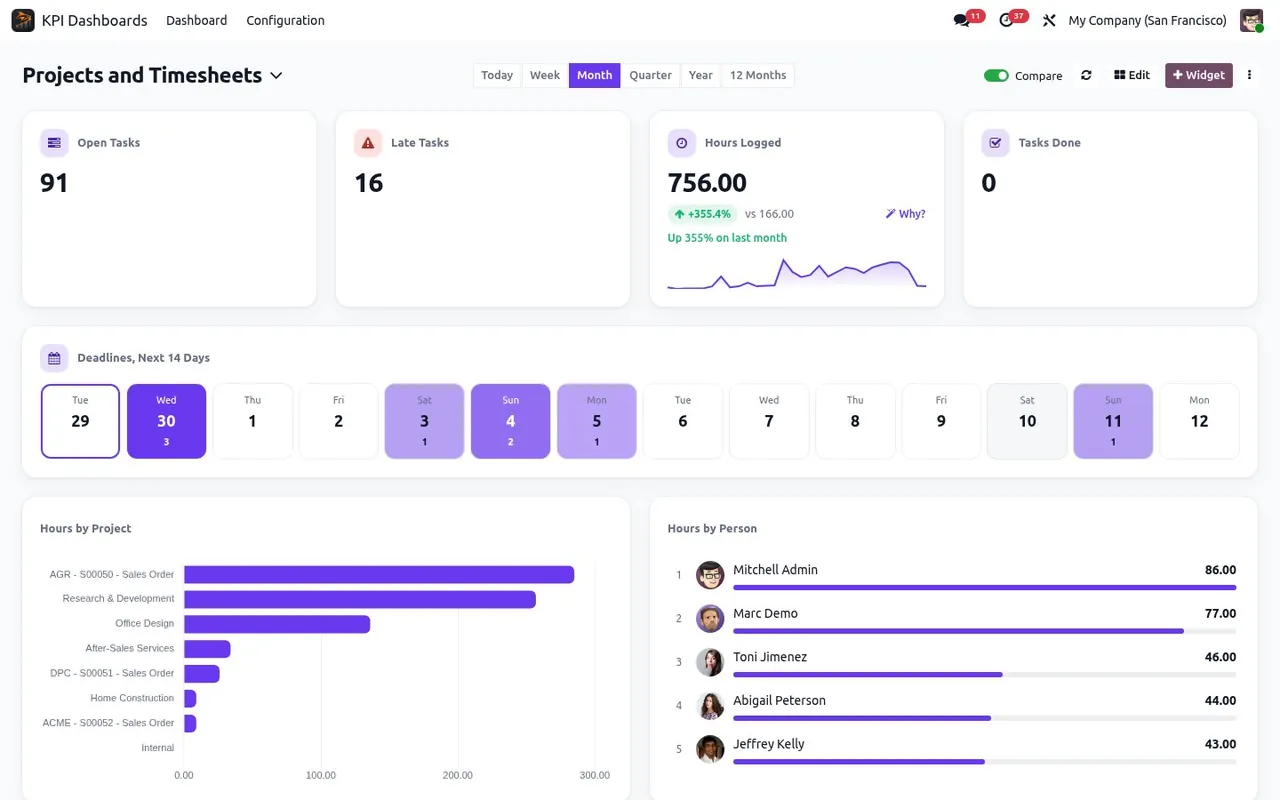
Task: Select Sat 10 deadline day
Action: click(x=1027, y=421)
